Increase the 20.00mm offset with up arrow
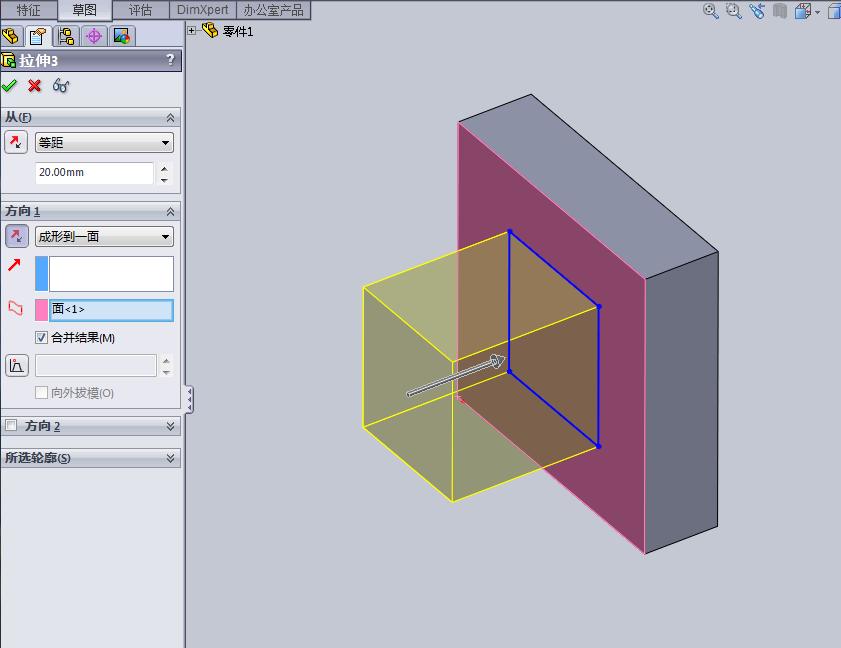Screen dimensions: 841x648 (164, 168)
